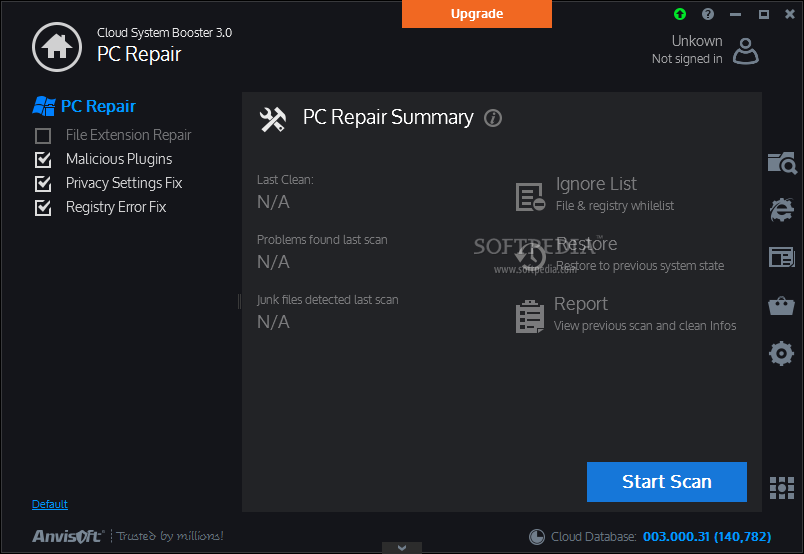Click the Restore clock icon
The image size is (804, 554).
coord(531,256)
